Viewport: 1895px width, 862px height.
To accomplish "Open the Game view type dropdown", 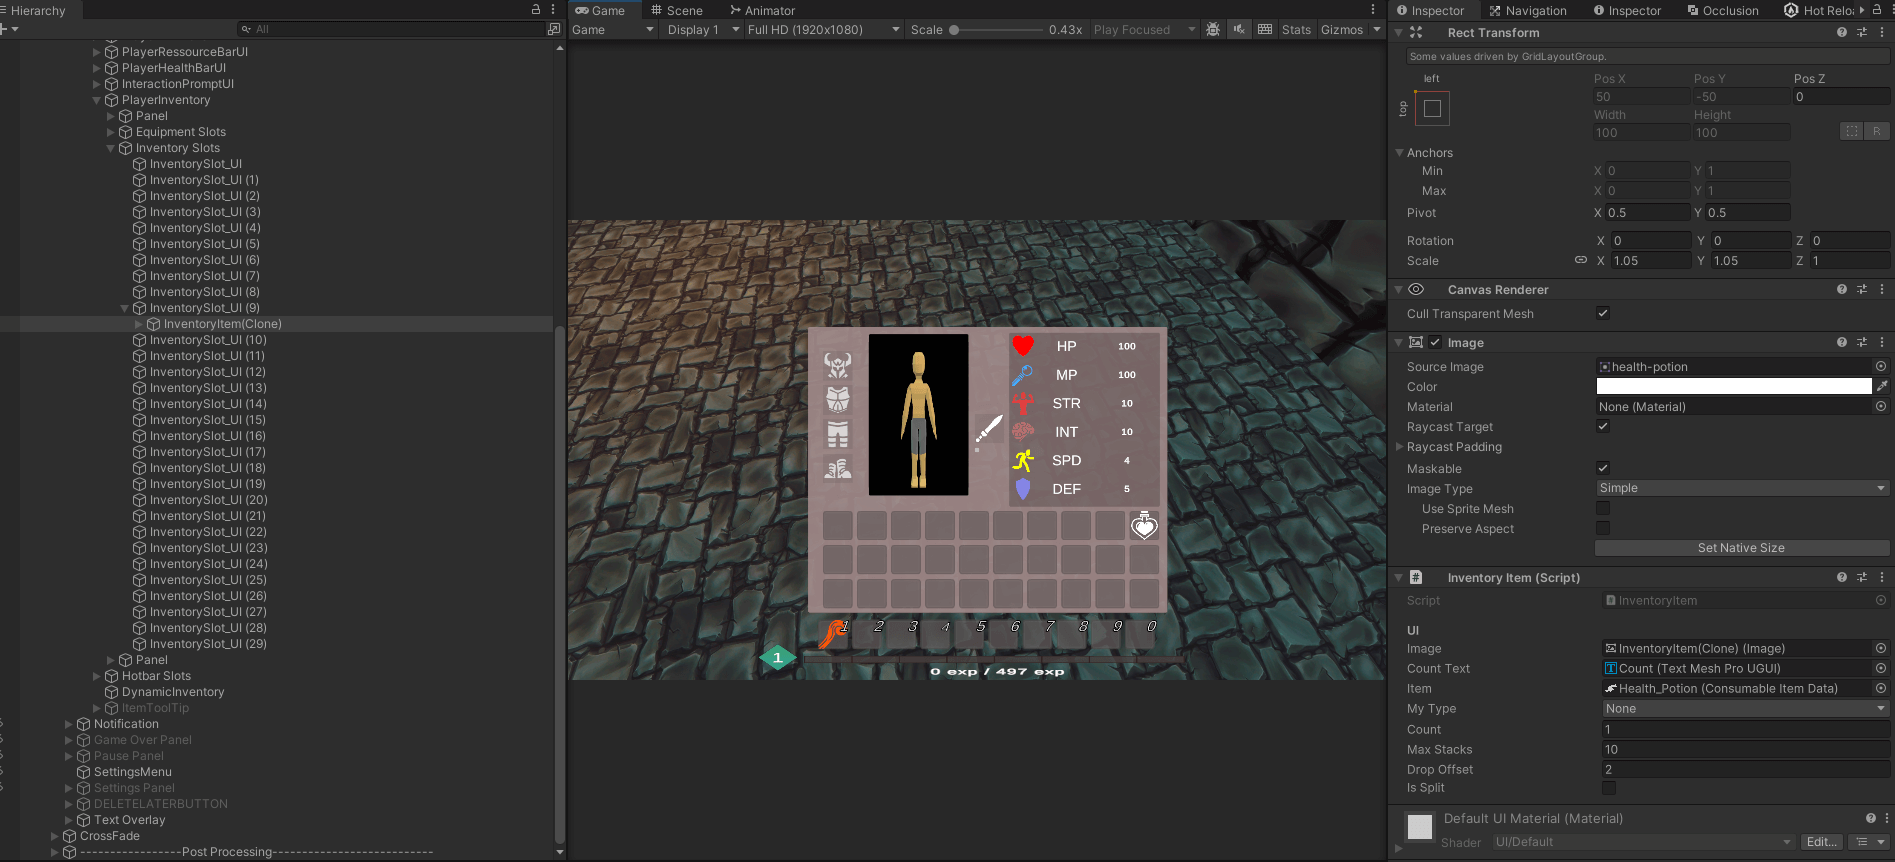I will pyautogui.click(x=613, y=29).
